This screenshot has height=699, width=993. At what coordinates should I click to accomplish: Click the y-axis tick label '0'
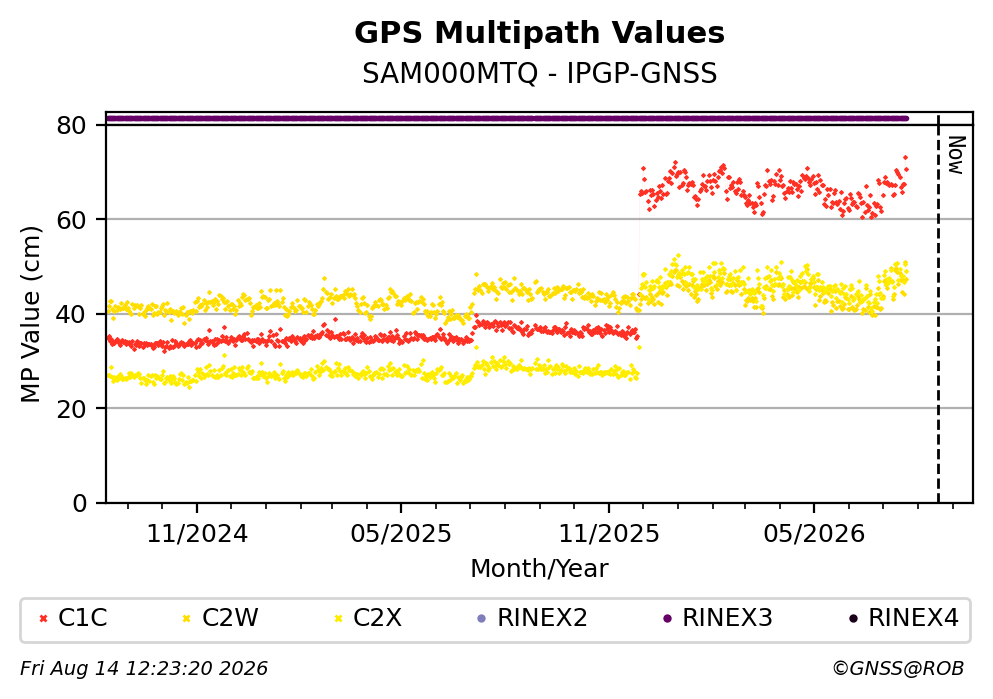[x=80, y=503]
